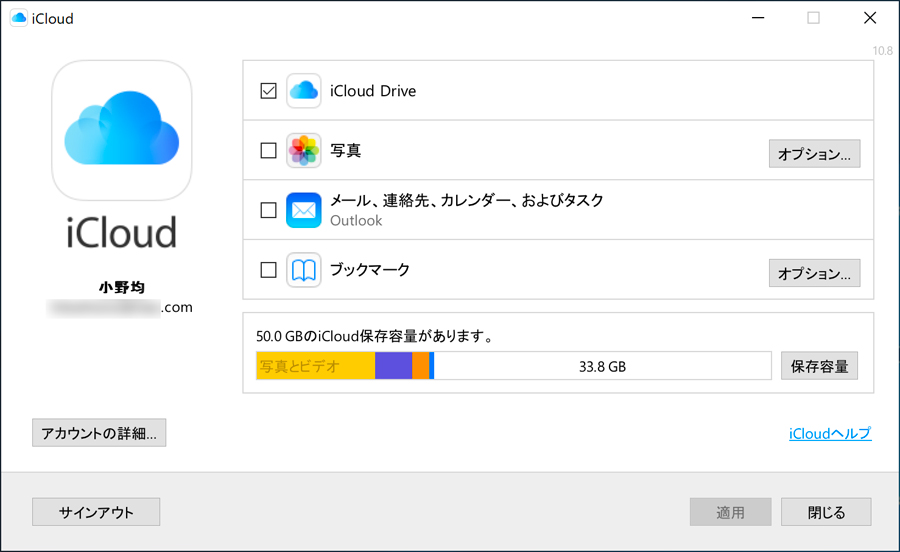The image size is (900, 552).
Task: Click the purple storage bar segment
Action: [393, 366]
